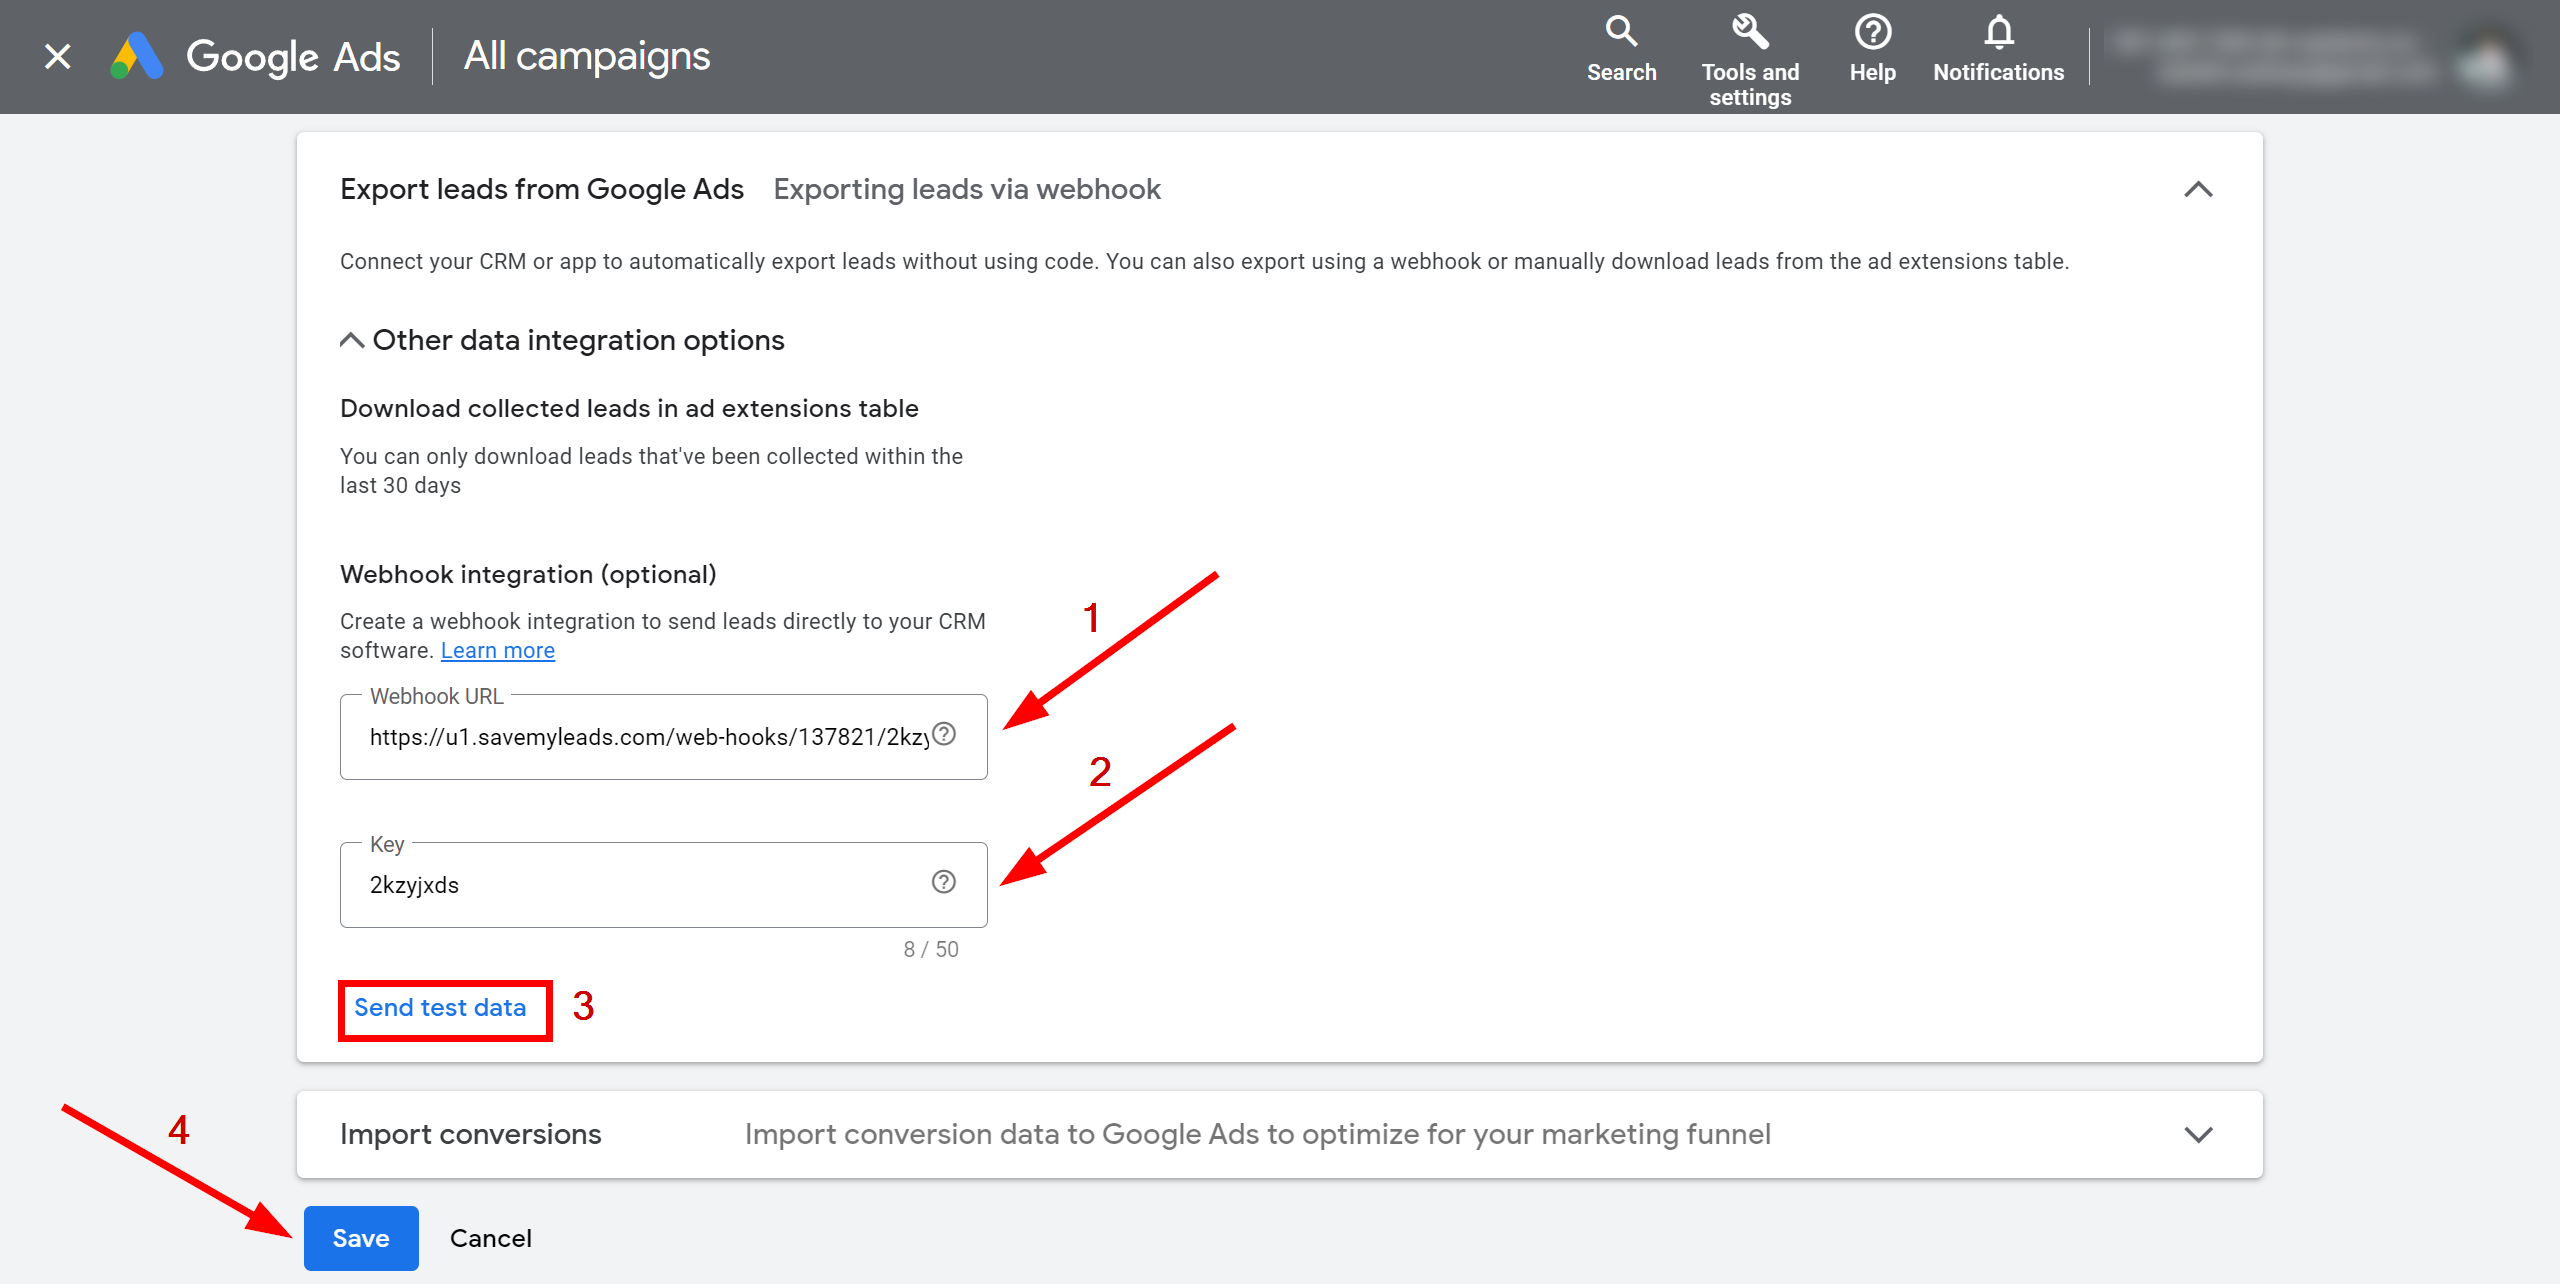Click the Import conversions heading
Screen dimensions: 2560x1284
coord(471,1134)
